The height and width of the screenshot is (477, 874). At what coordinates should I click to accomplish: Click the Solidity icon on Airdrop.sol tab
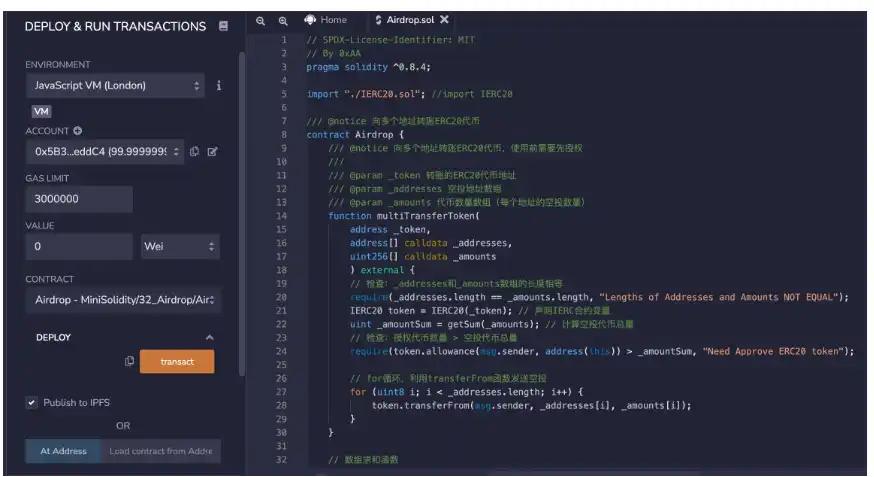(x=378, y=20)
